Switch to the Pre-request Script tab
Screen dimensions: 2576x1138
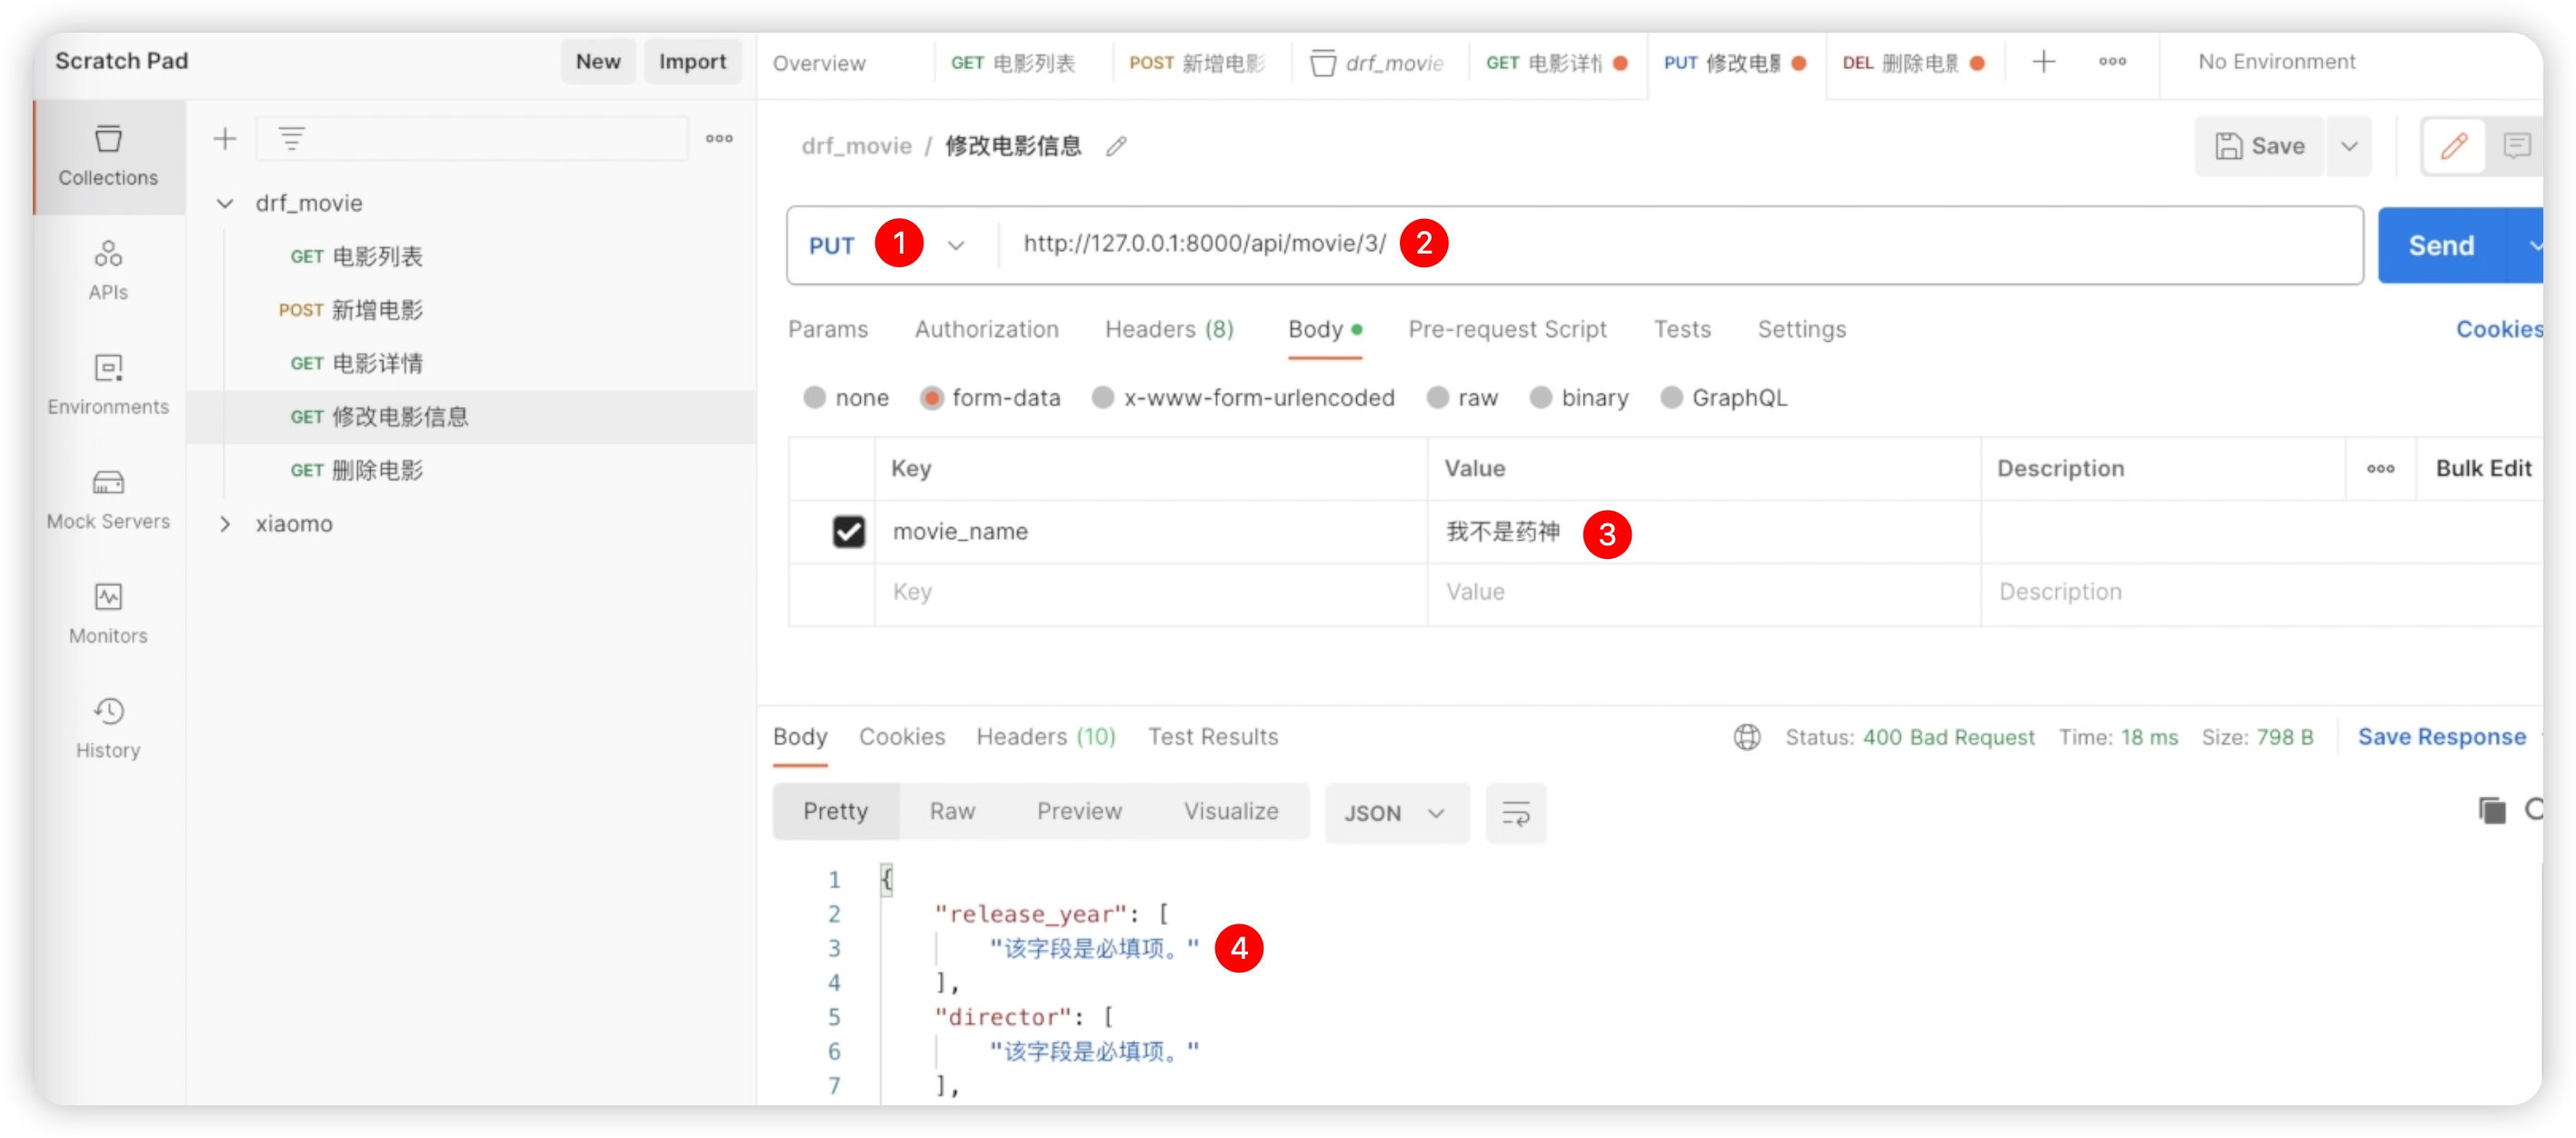(1506, 329)
